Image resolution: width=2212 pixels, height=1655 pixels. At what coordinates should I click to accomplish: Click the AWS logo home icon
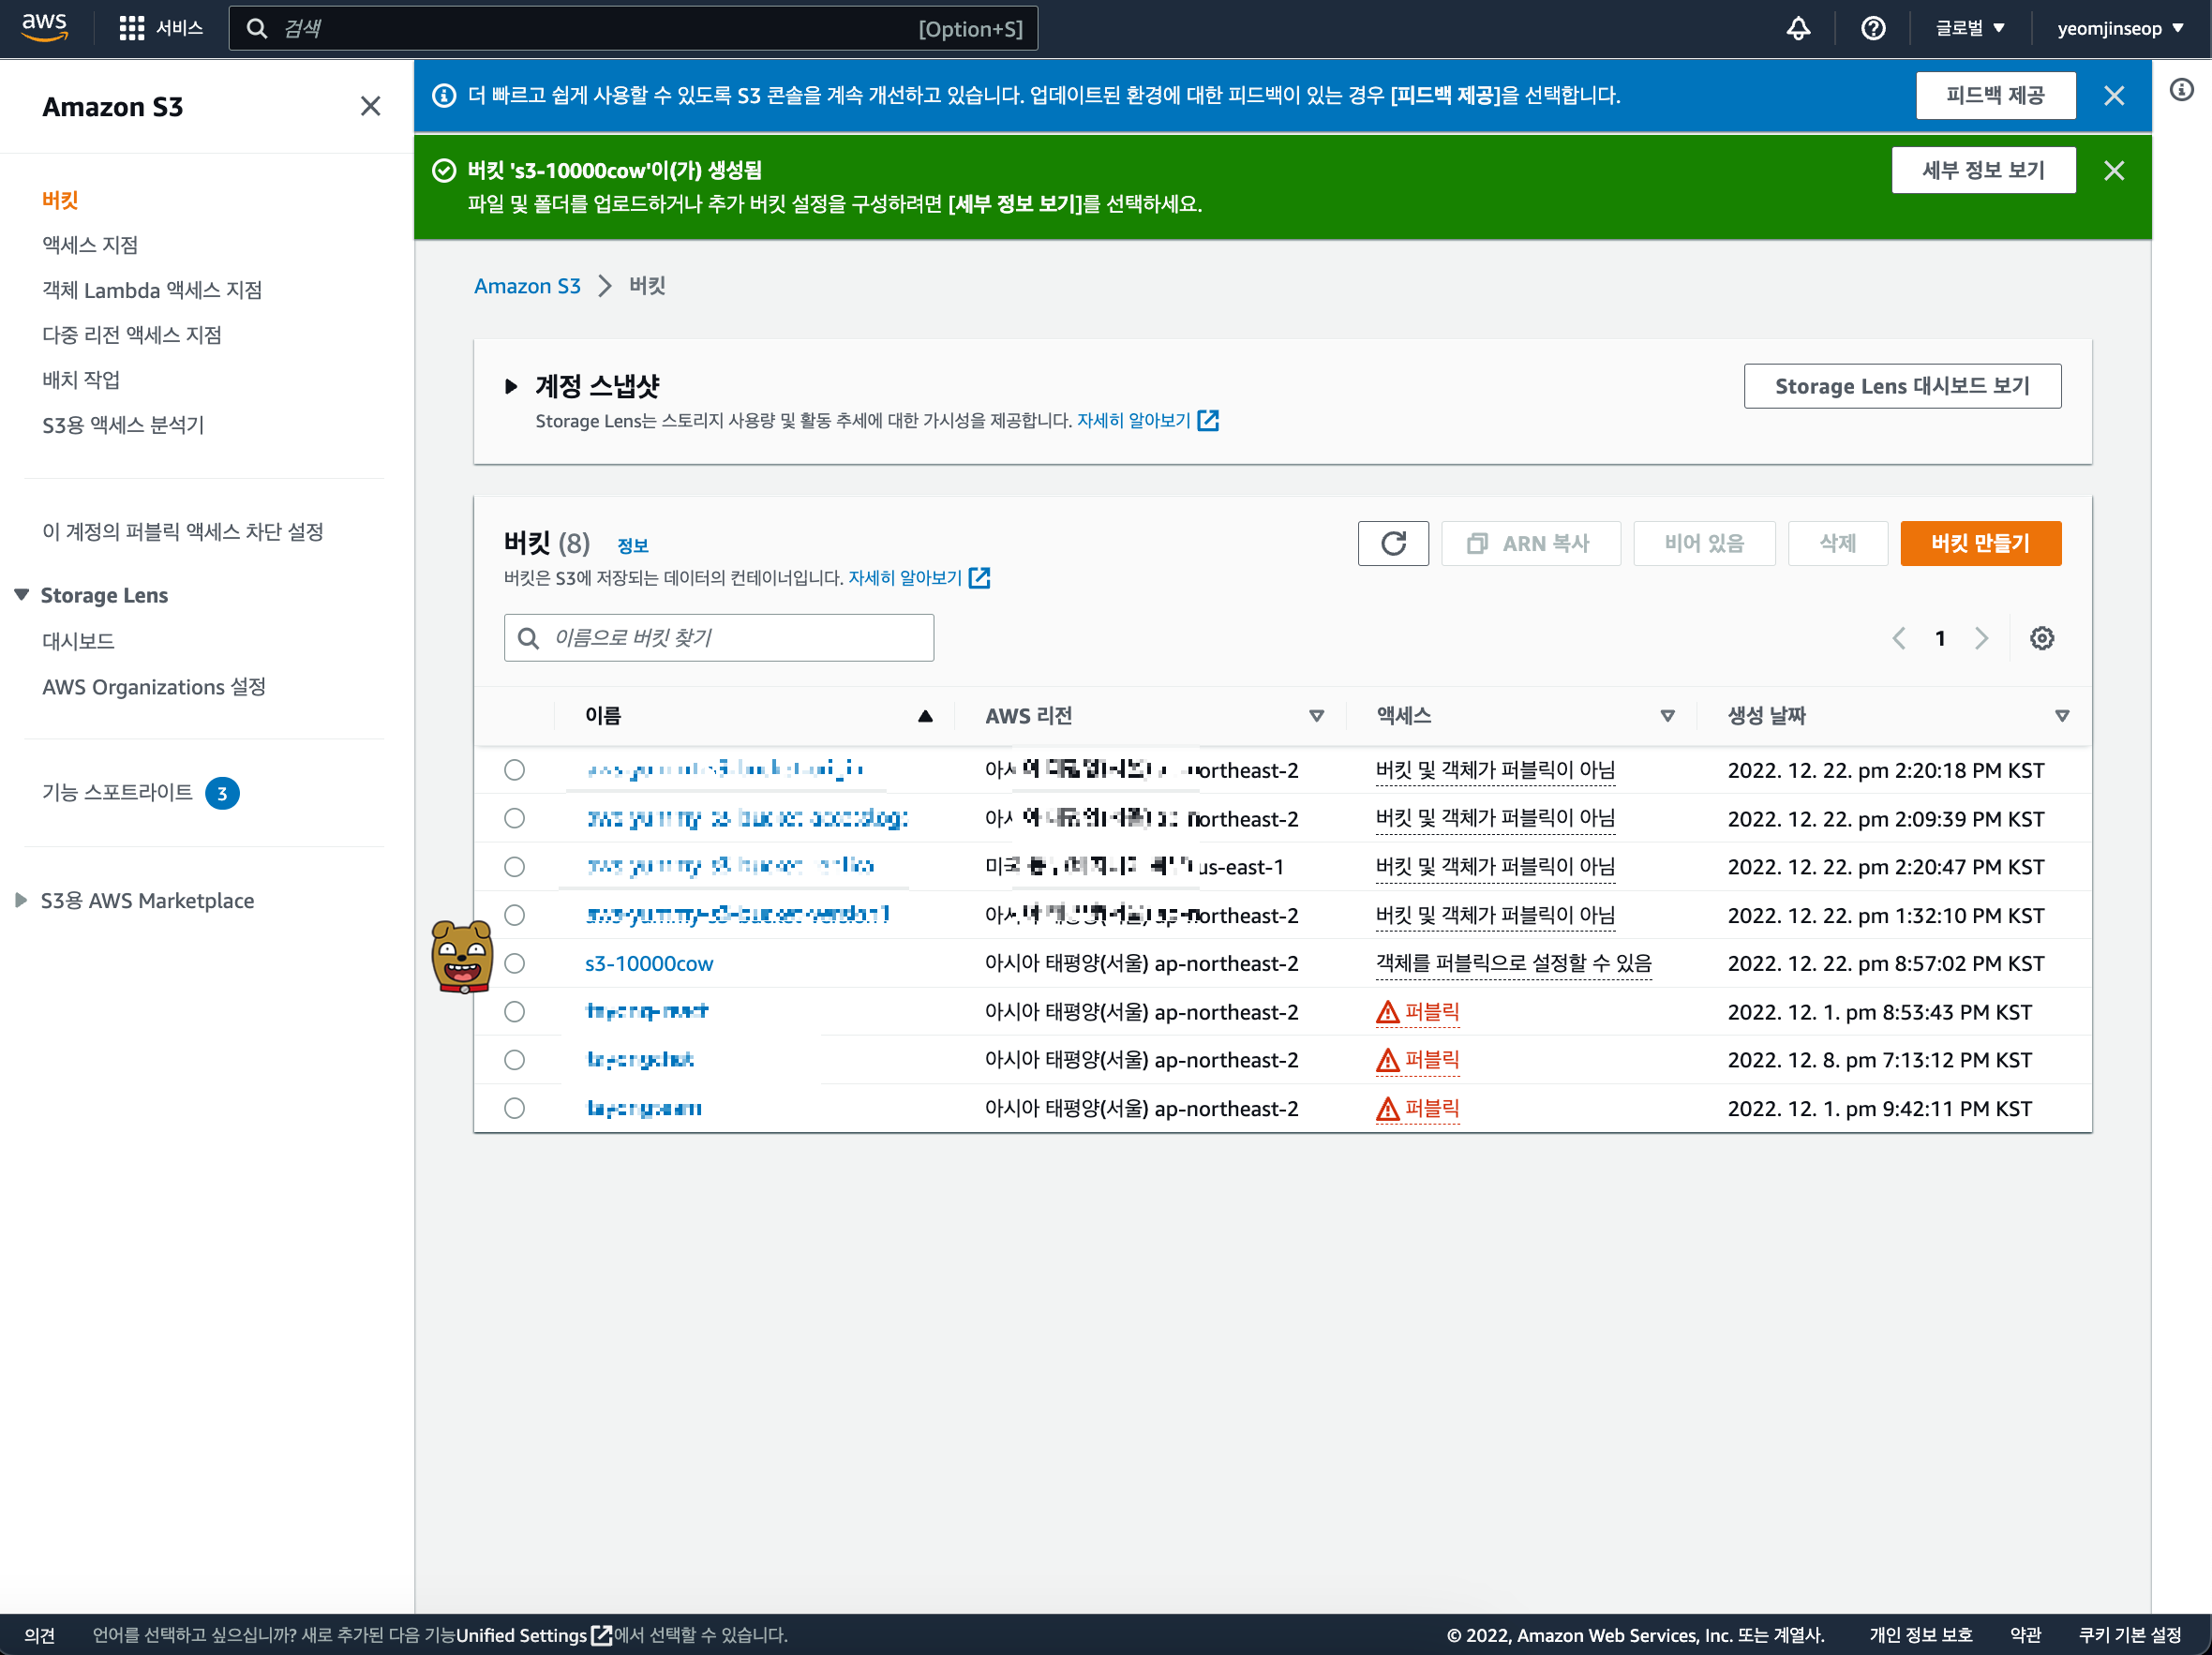click(x=44, y=28)
